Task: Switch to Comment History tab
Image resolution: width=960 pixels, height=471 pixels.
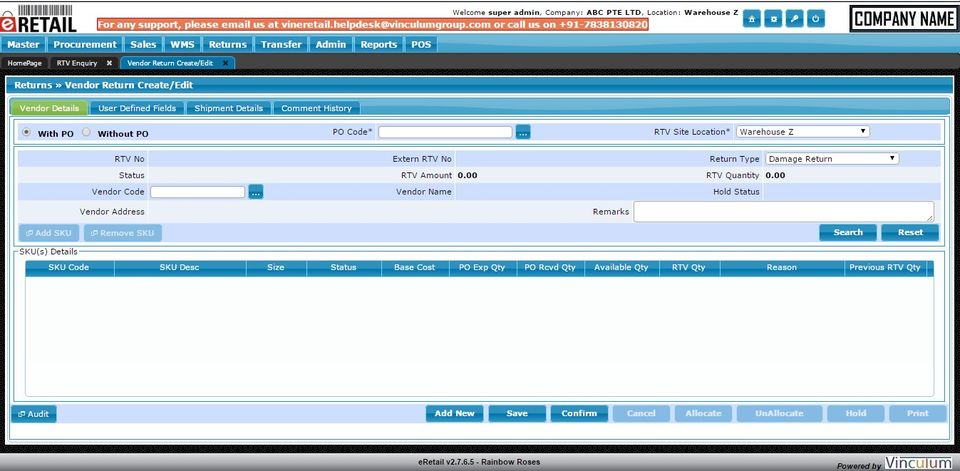Action: [x=317, y=108]
